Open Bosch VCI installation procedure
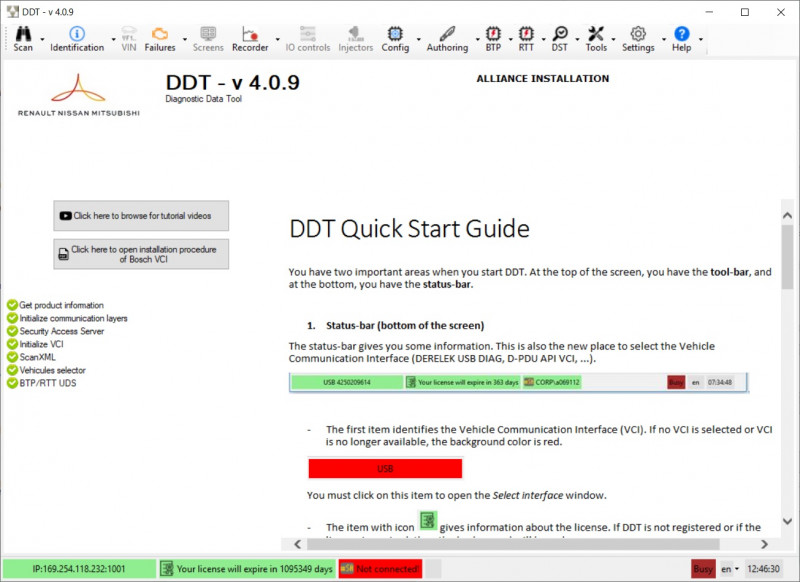Screen dimensions: 800x582 click(x=141, y=254)
